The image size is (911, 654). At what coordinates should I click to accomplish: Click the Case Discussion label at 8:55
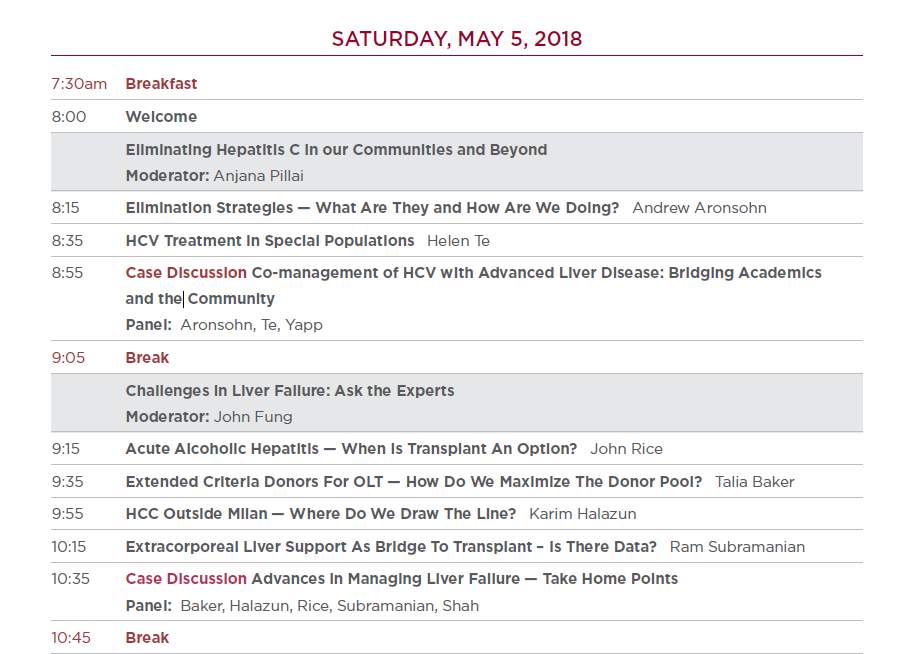pyautogui.click(x=186, y=273)
